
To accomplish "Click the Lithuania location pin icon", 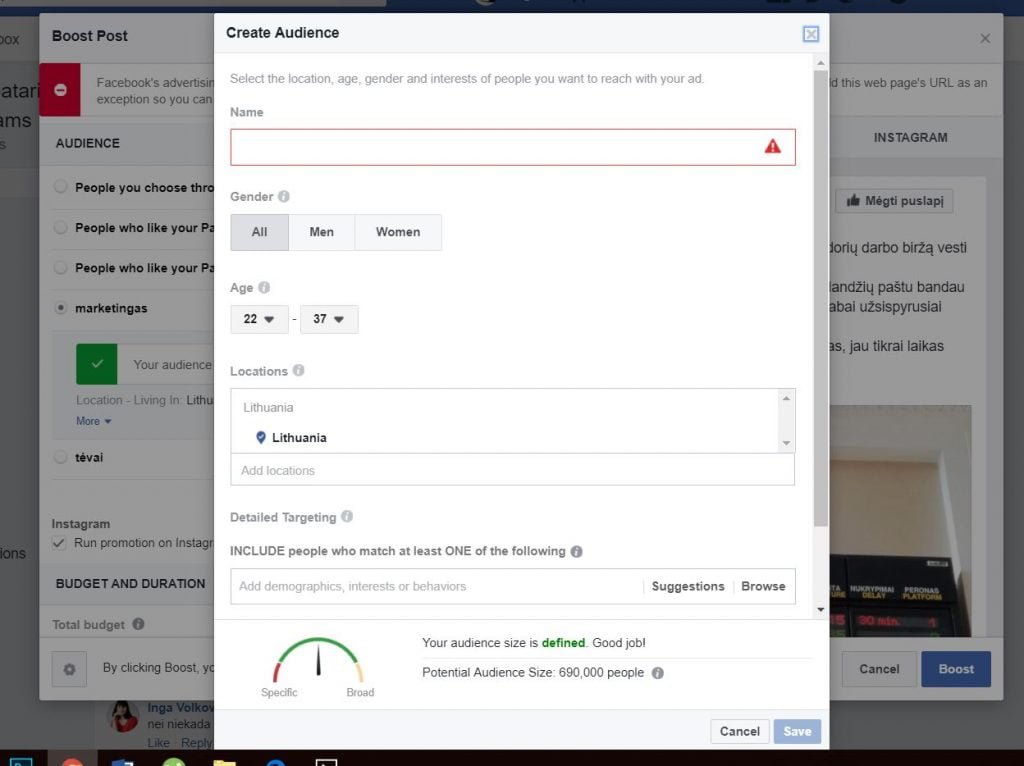I will click(261, 438).
